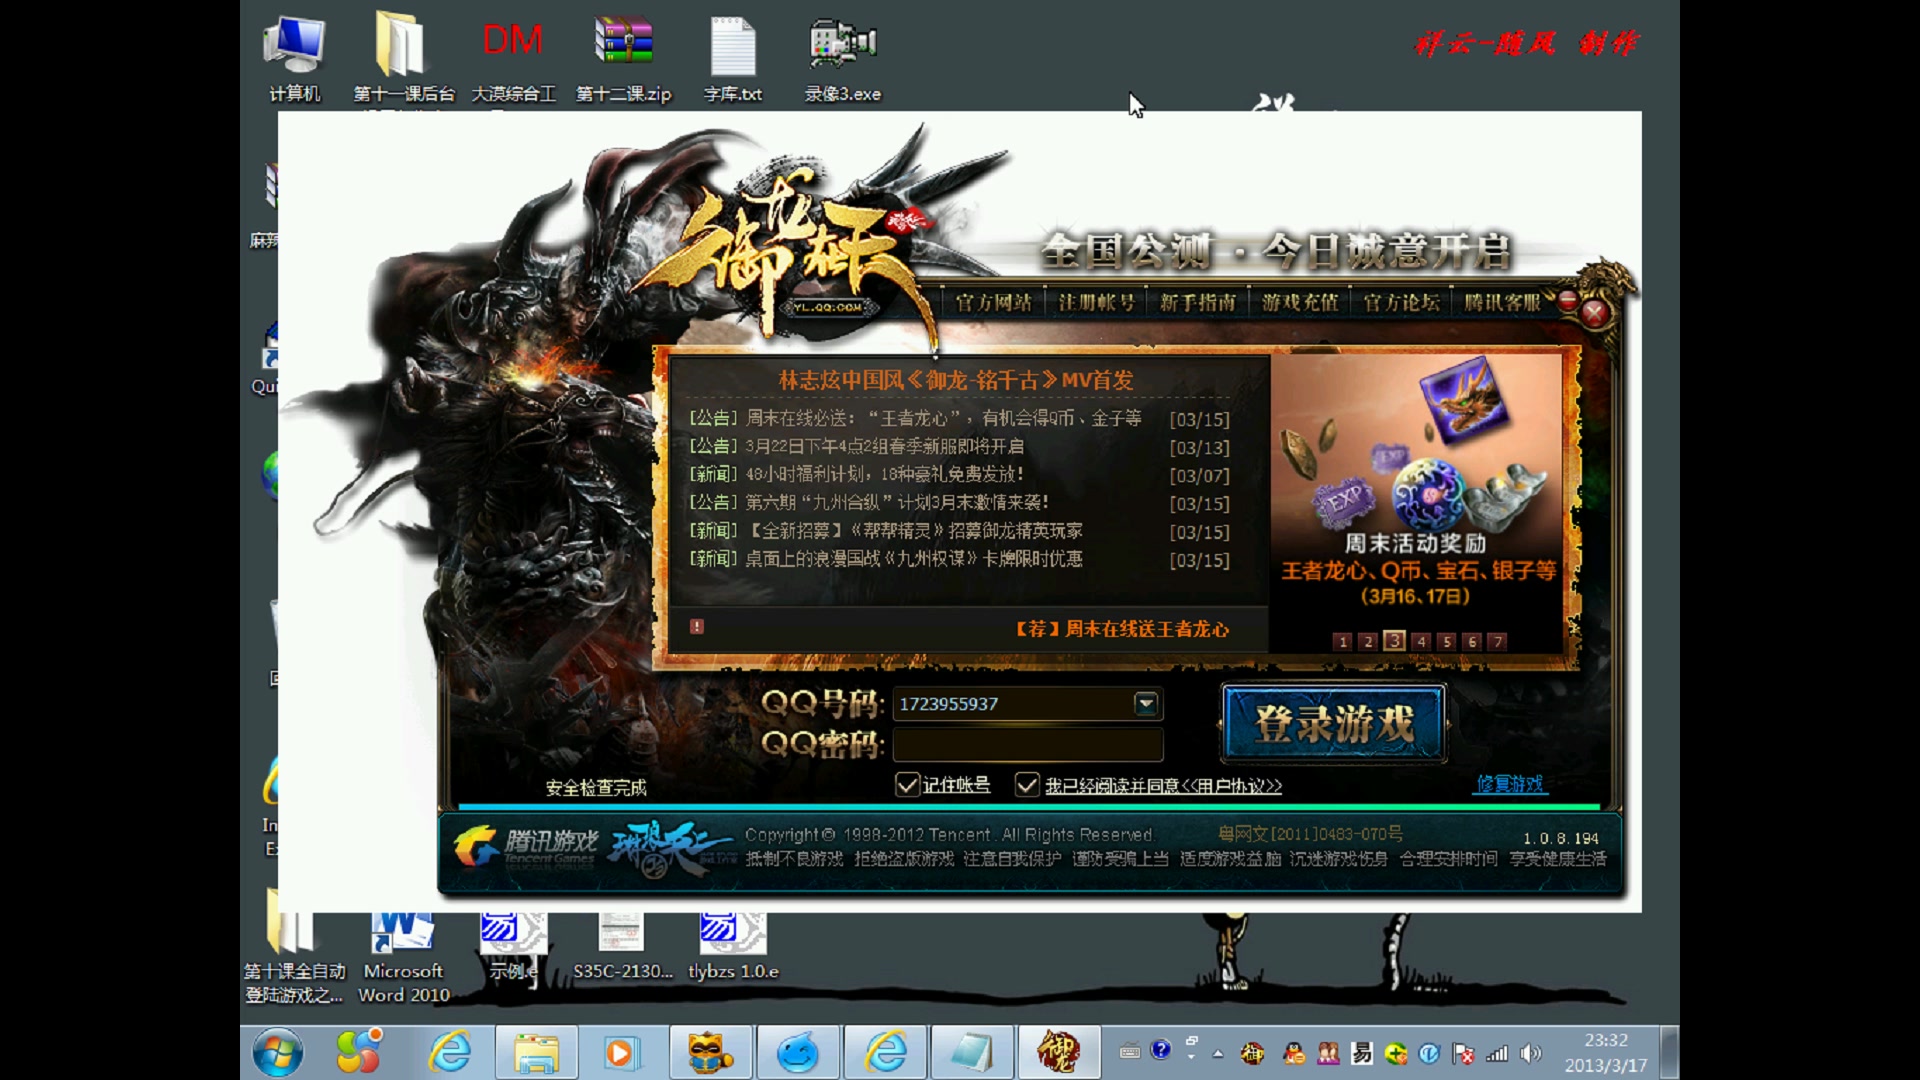Select the 游戏充值 menu item
1920x1080 pixels.
coord(1299,303)
